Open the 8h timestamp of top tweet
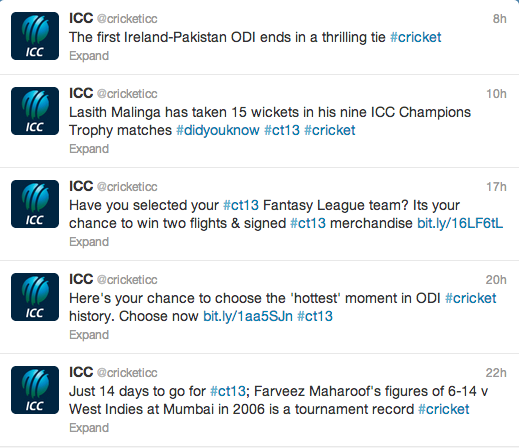The width and height of the screenshot is (519, 448). [499, 19]
